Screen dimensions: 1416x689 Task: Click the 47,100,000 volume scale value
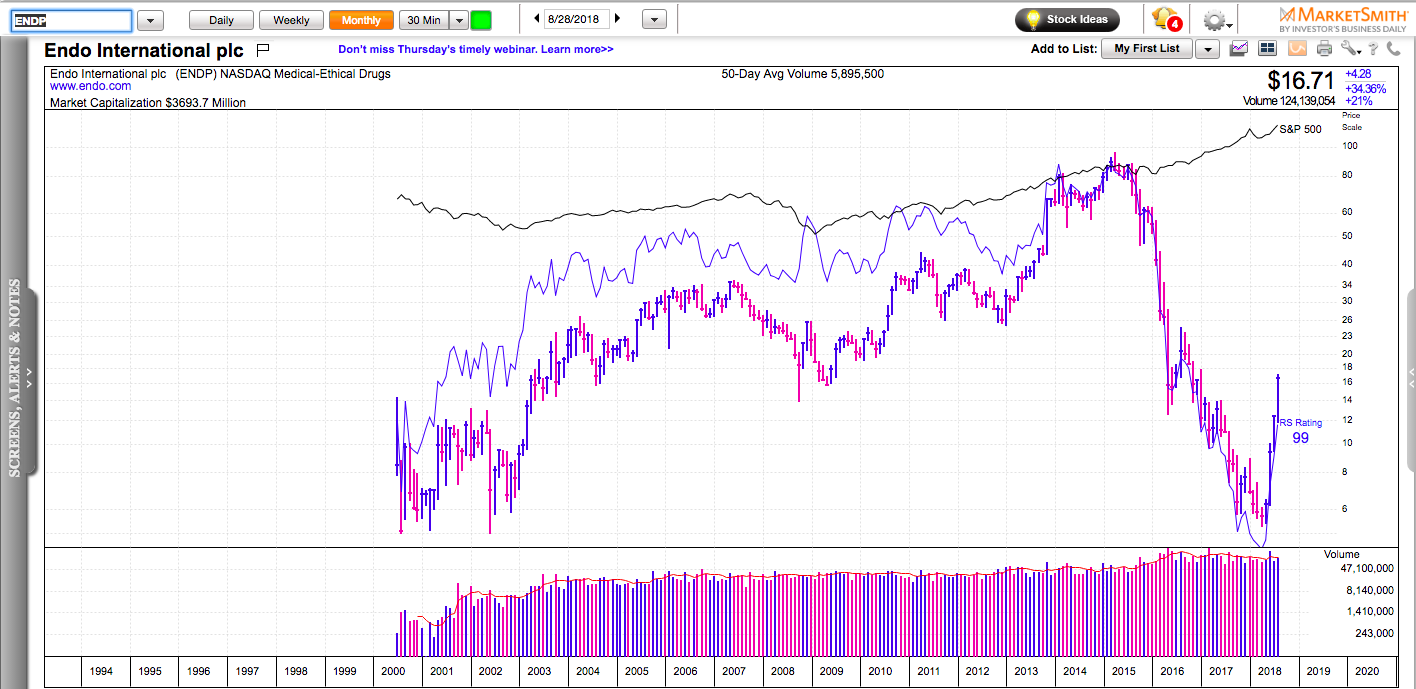(x=1366, y=568)
